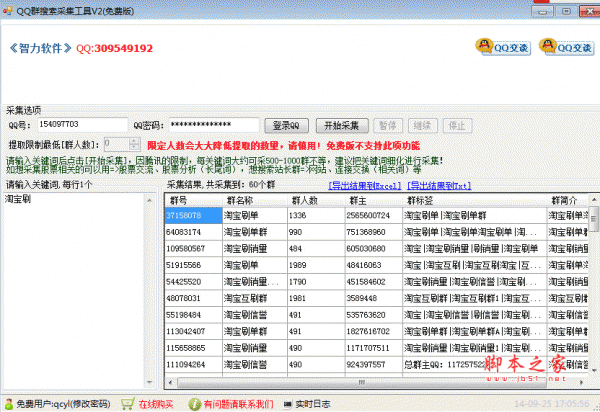Click the shopping cart icon for online purchase

coord(127,404)
